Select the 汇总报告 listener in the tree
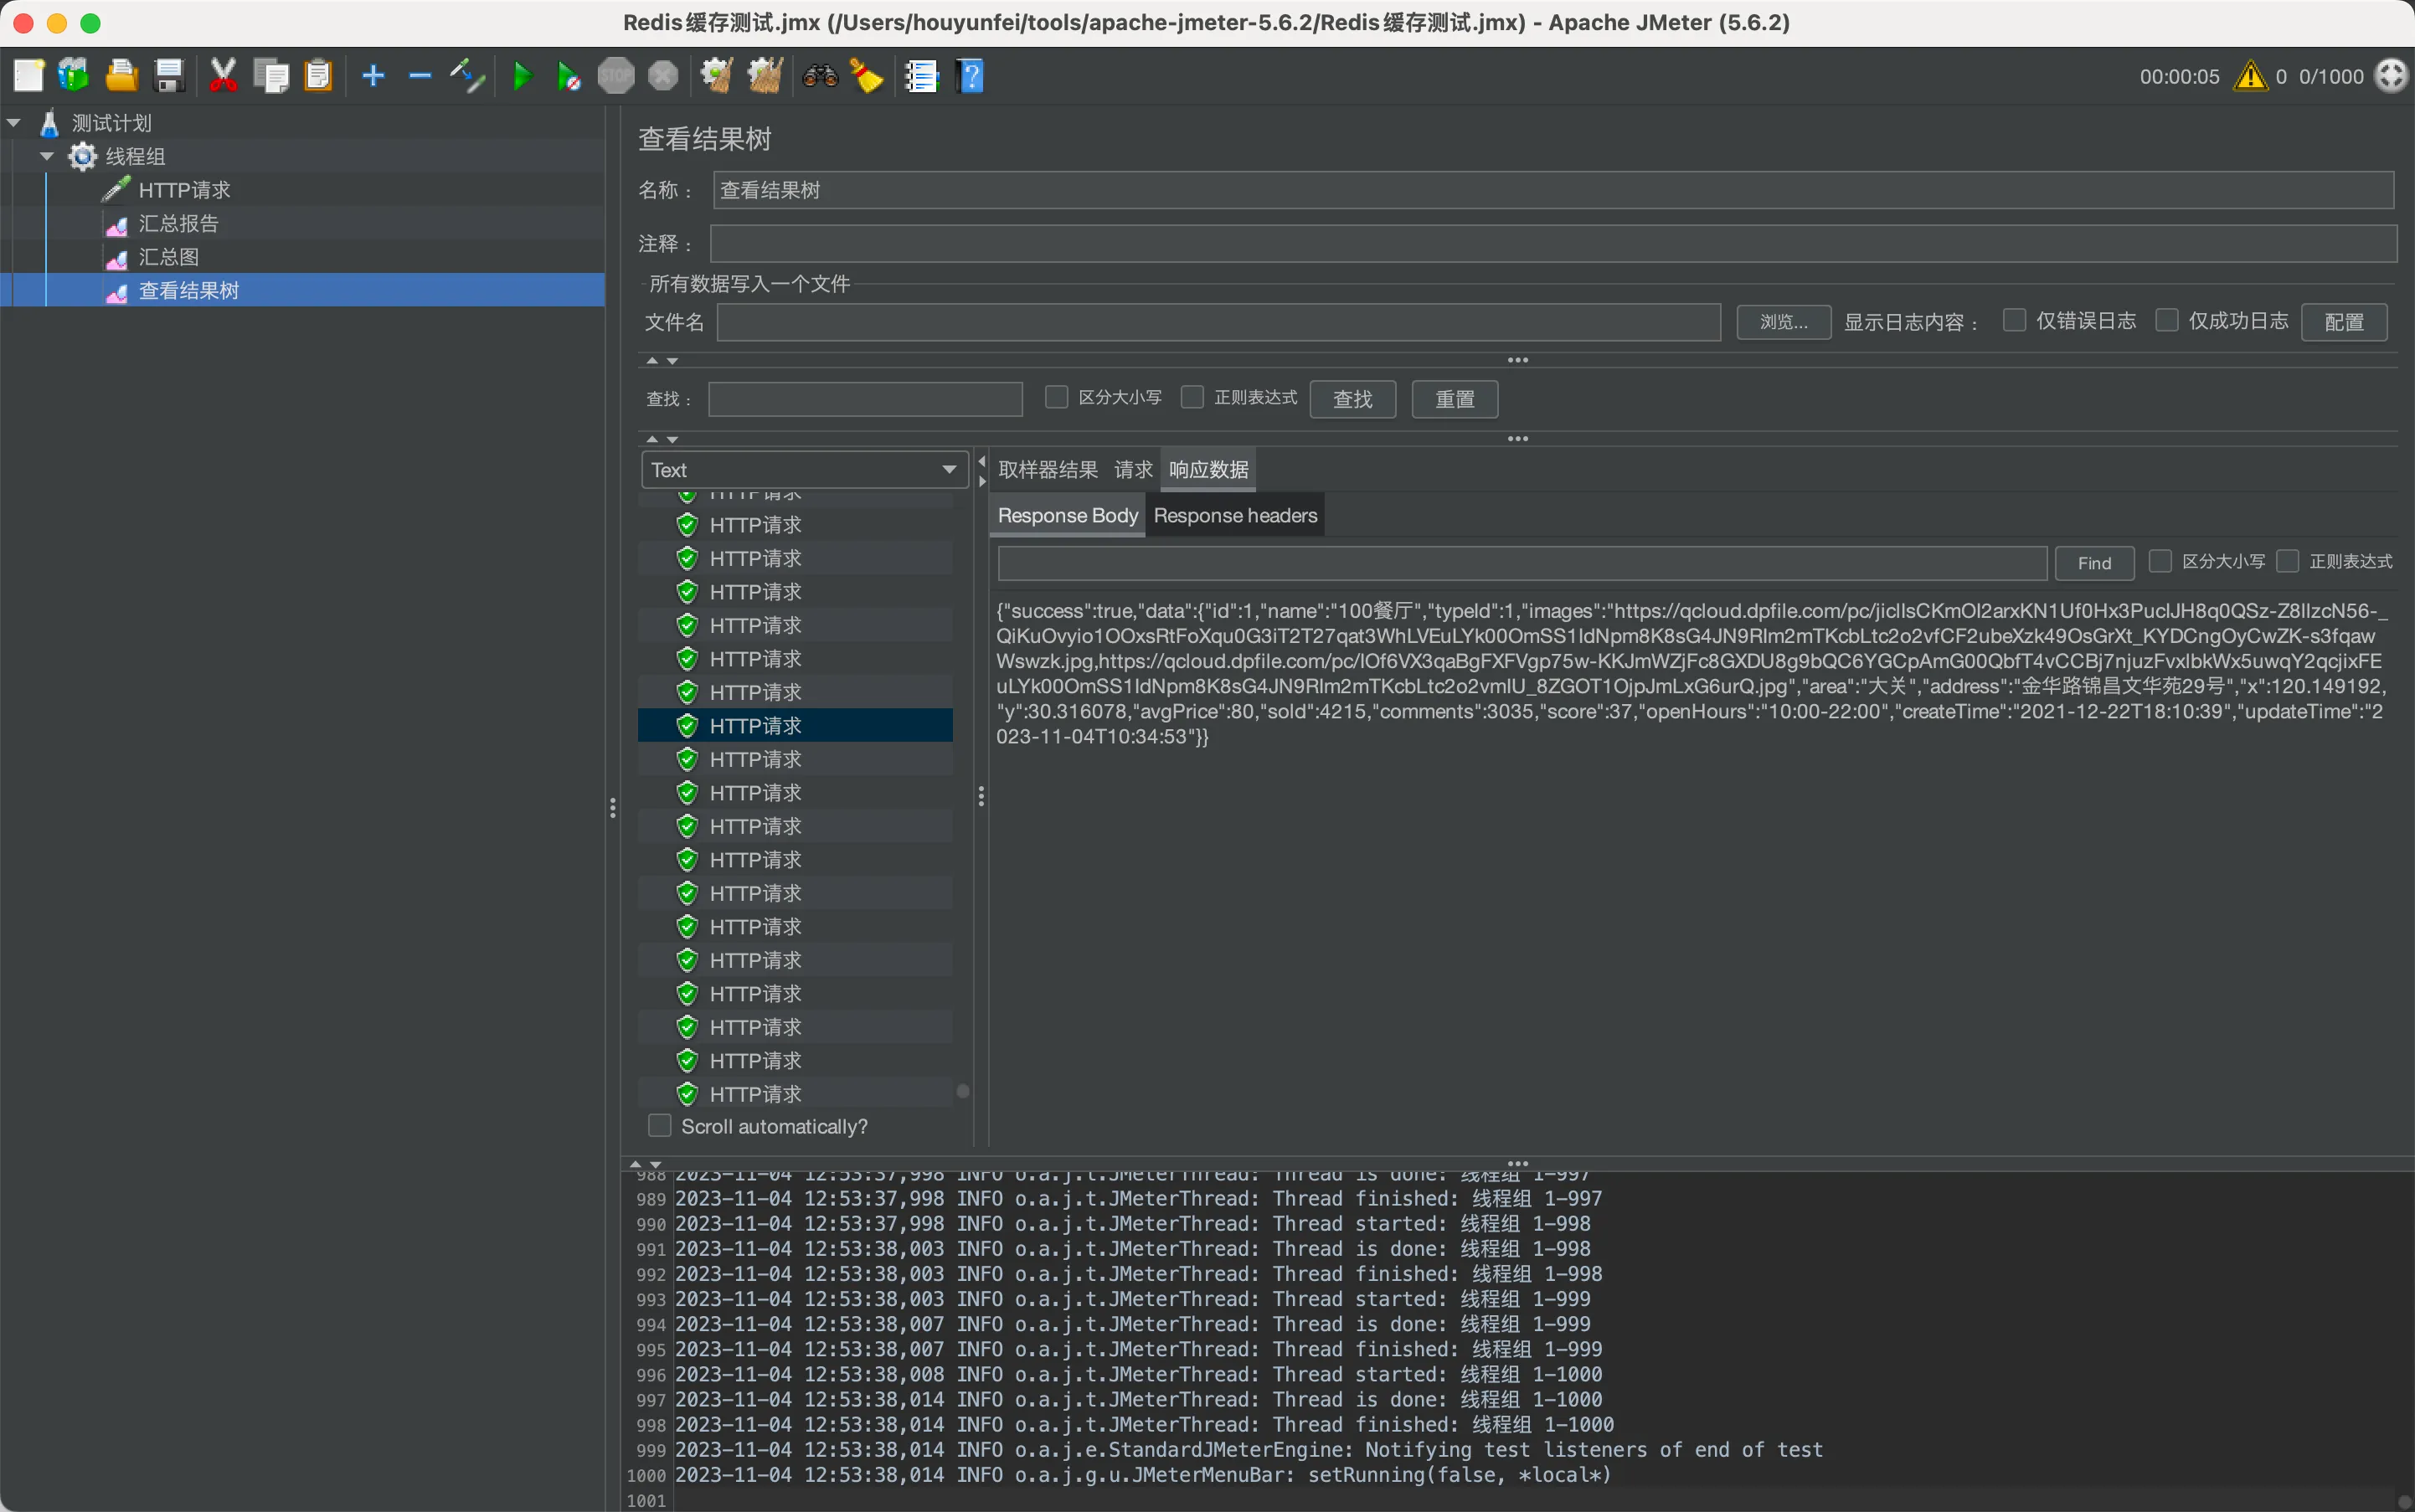The width and height of the screenshot is (2415, 1512). (178, 224)
